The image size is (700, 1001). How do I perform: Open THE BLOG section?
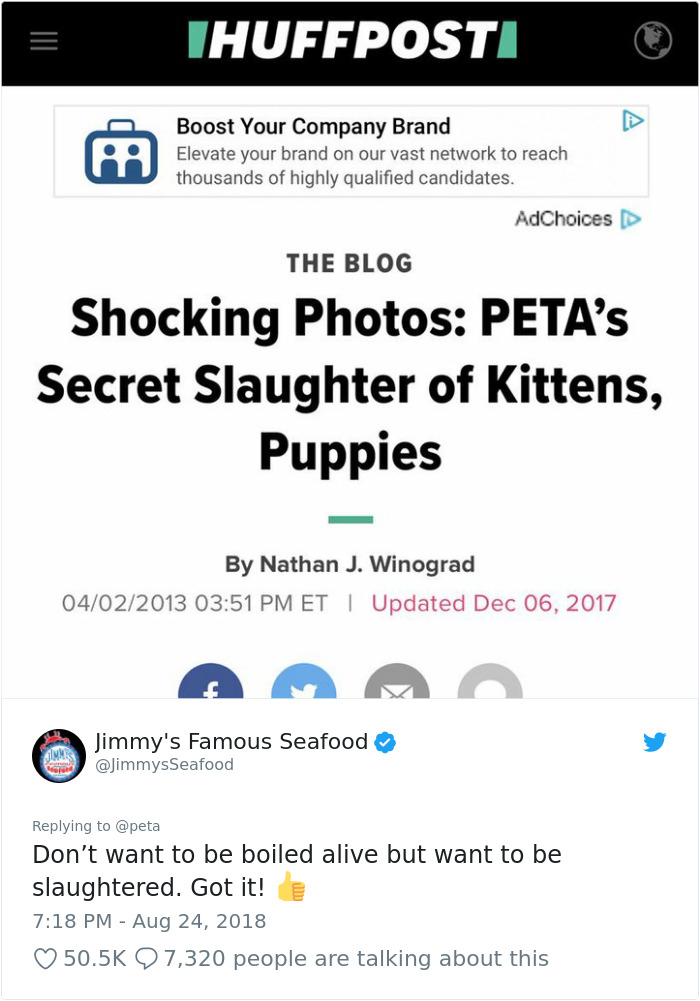[350, 263]
